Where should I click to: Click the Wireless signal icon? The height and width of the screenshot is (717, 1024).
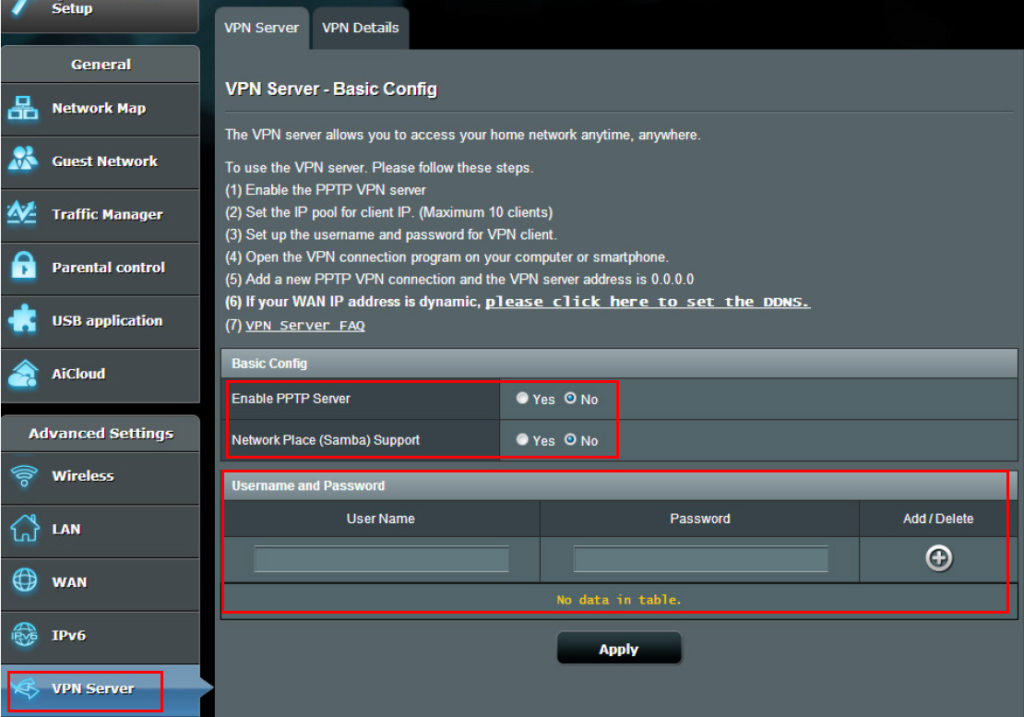click(x=24, y=476)
